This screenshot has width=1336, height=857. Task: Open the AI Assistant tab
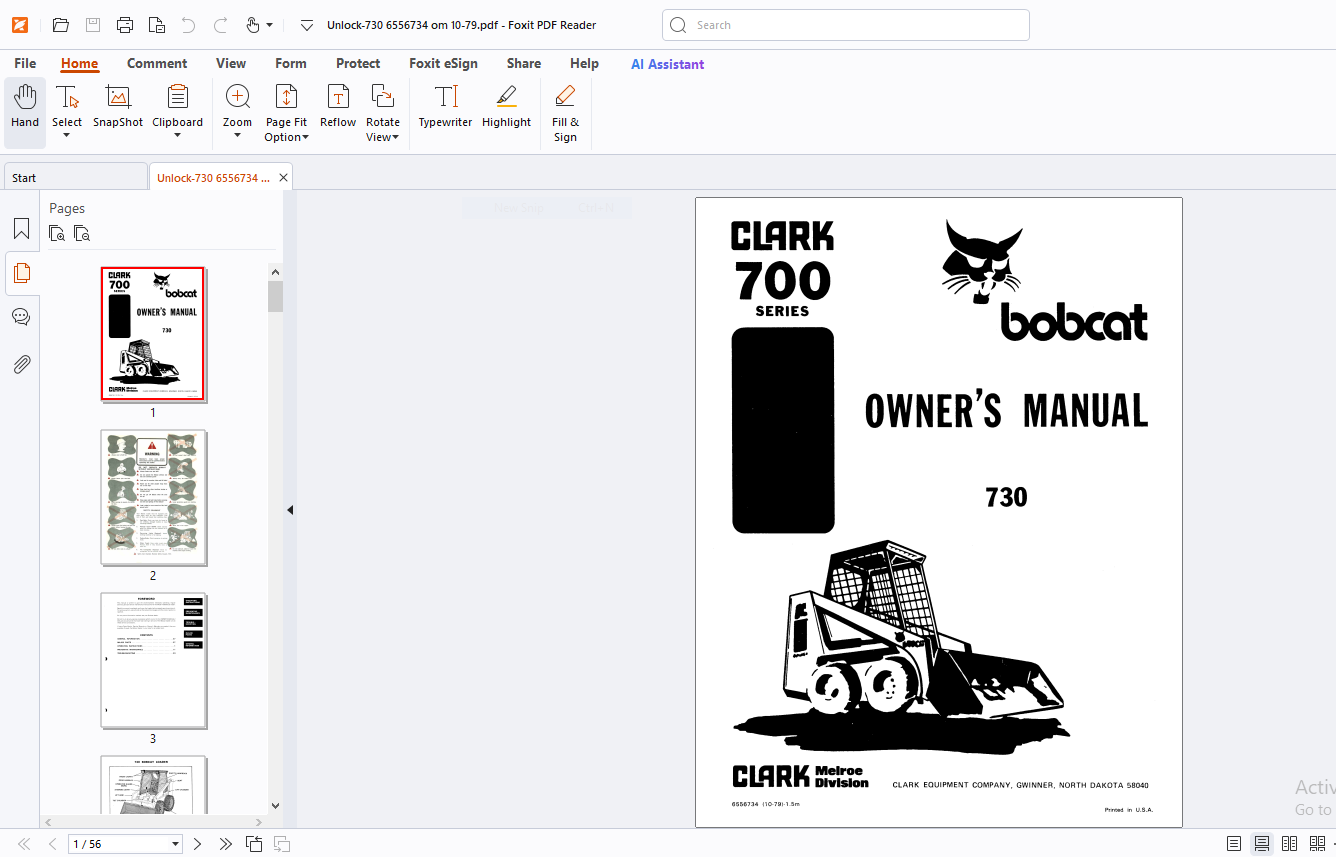667,64
